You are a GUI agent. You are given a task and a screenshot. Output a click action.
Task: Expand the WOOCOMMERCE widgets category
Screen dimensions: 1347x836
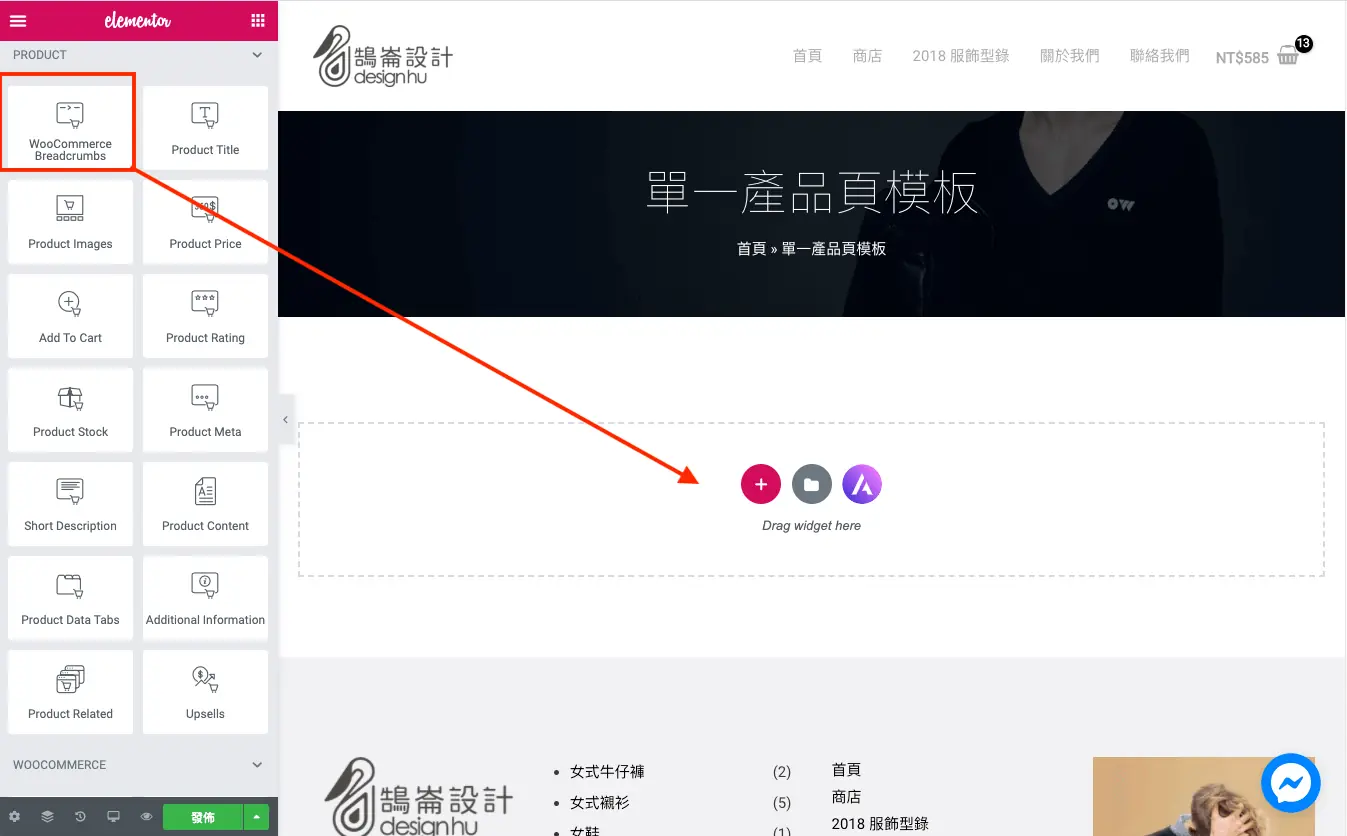(x=138, y=765)
